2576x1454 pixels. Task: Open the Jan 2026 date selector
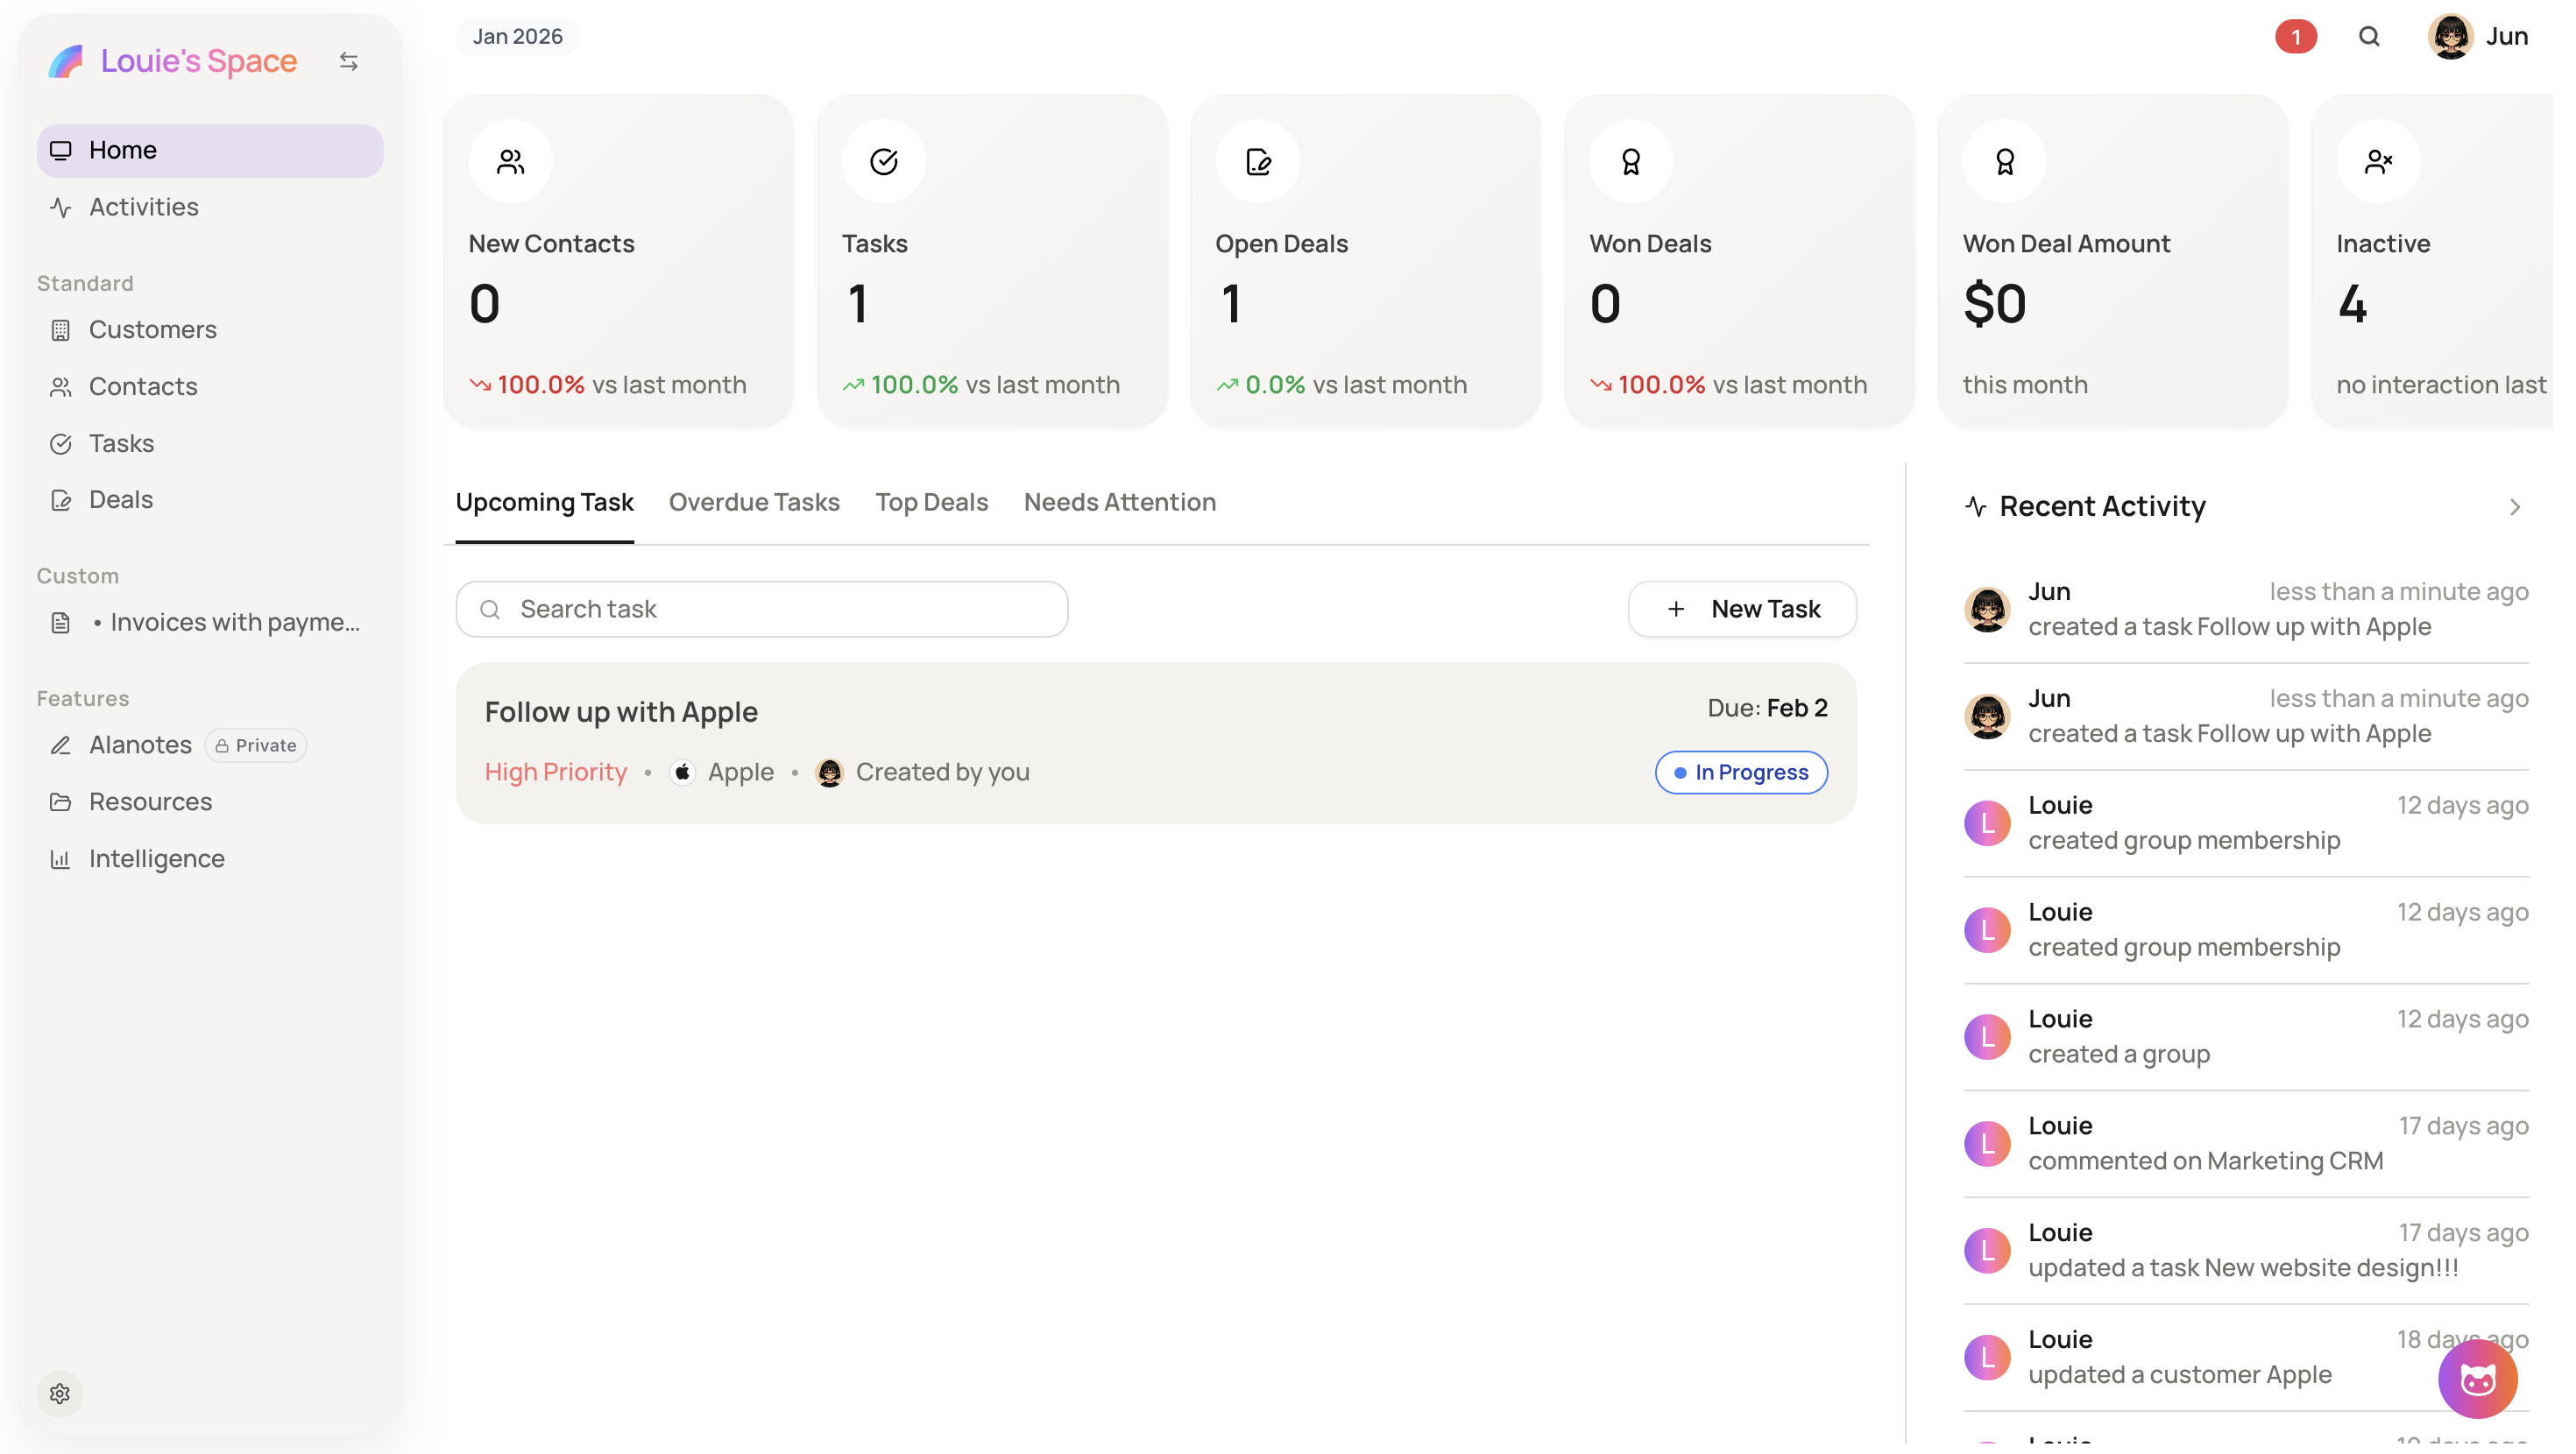coord(515,36)
